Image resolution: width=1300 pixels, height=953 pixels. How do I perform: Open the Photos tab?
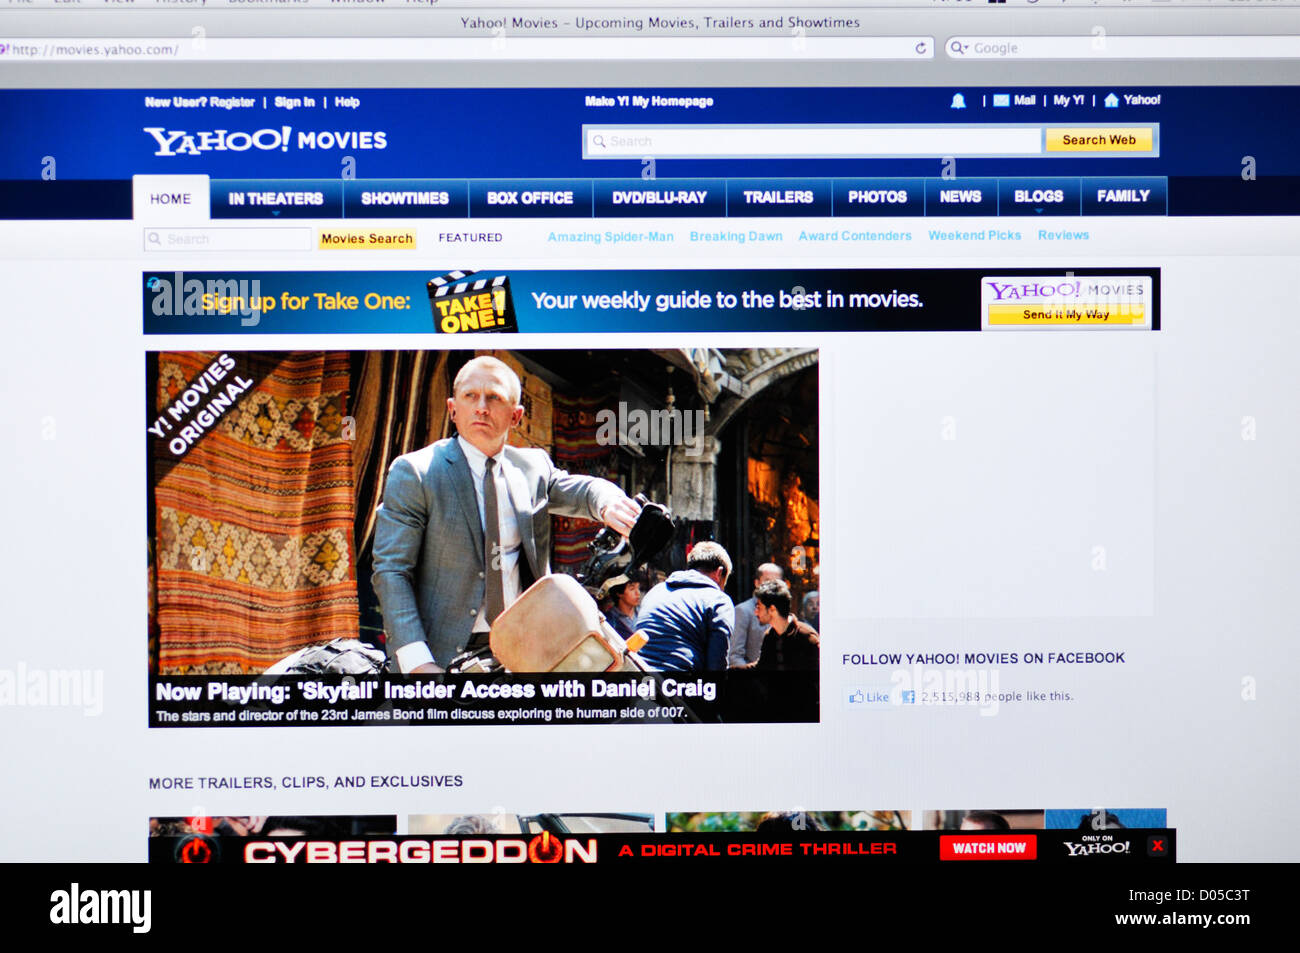pyautogui.click(x=878, y=197)
